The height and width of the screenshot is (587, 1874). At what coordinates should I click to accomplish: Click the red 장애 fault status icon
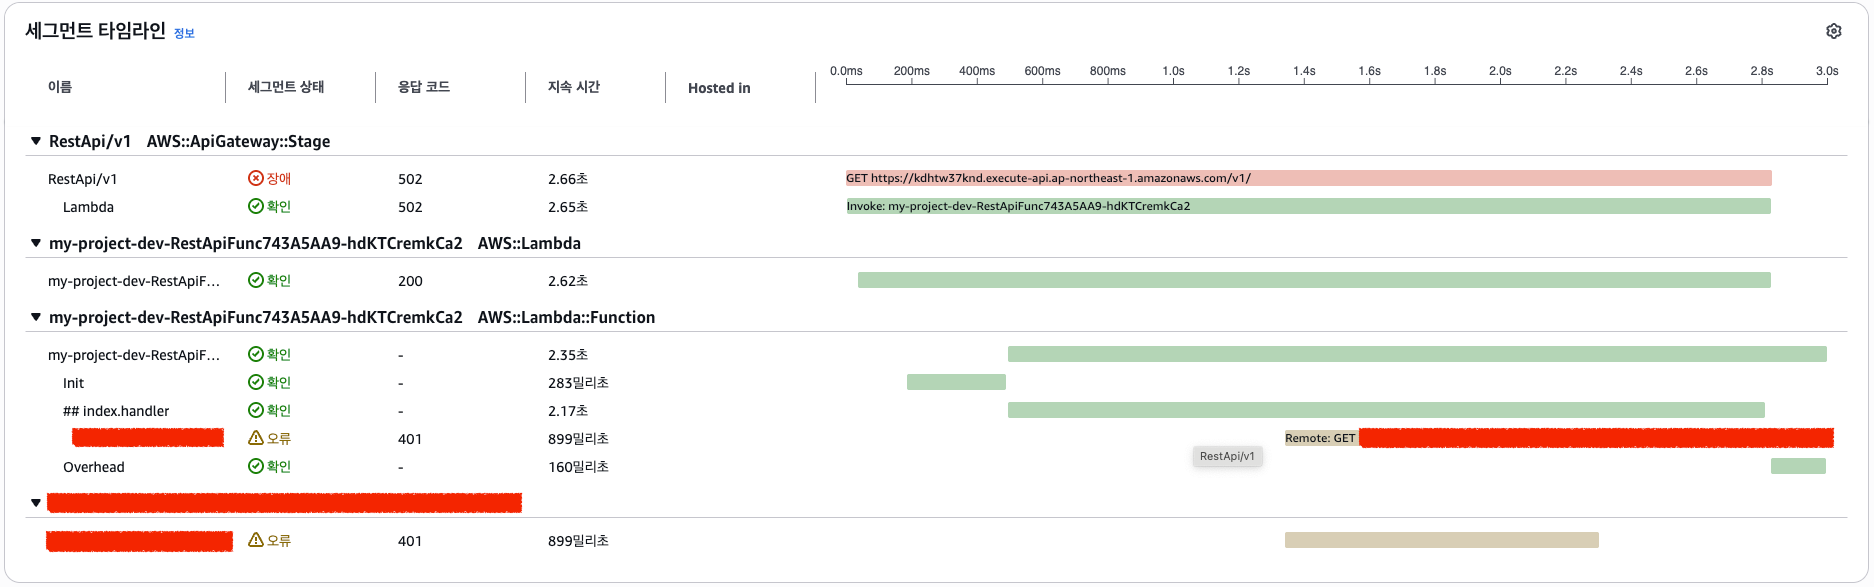256,178
